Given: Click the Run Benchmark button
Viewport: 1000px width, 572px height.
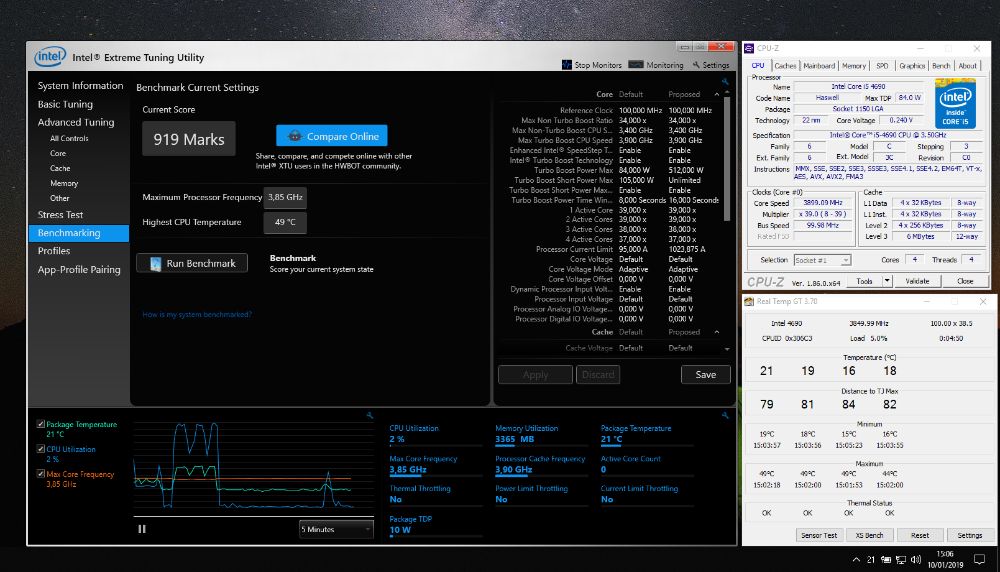Looking at the screenshot, I should 192,263.
